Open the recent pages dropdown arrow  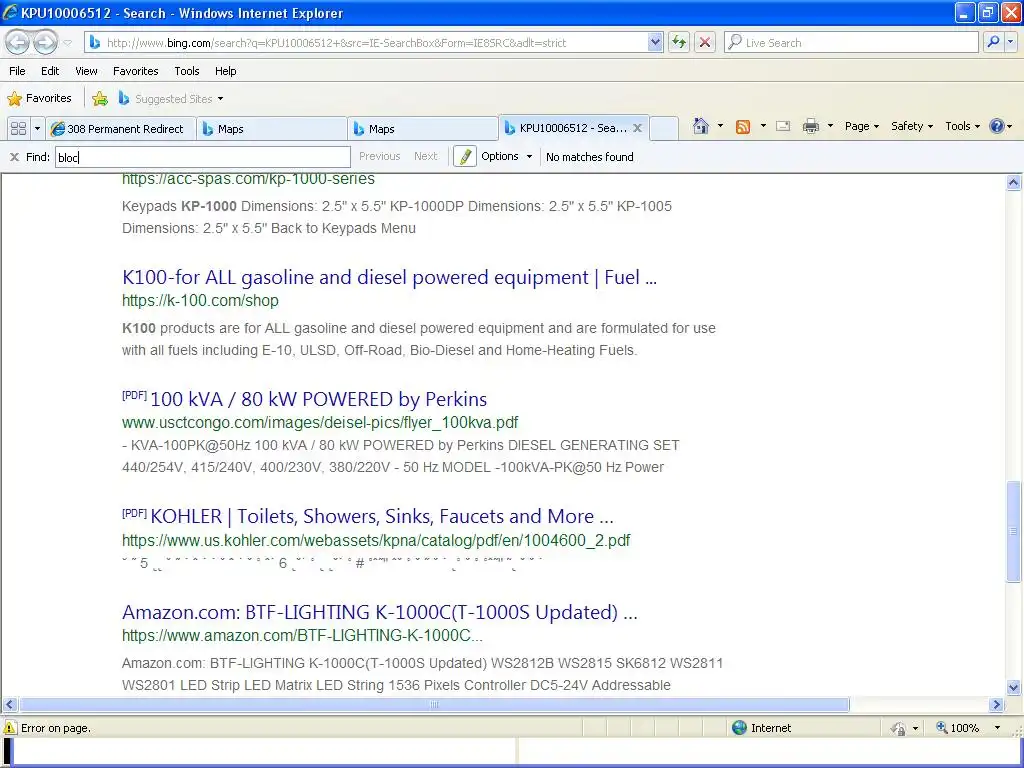pos(67,43)
